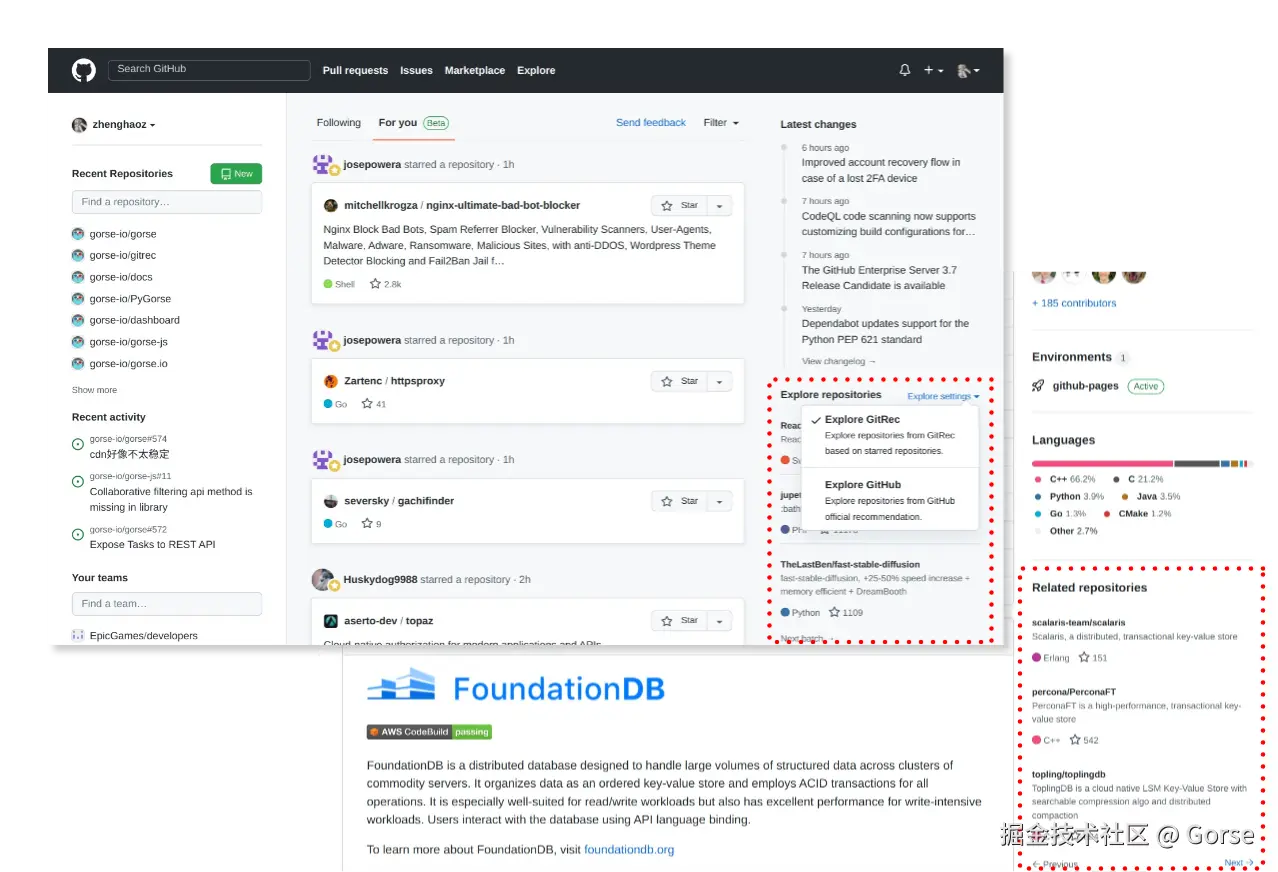Click the gorse-io/docs repository avatar icon
Viewport: 1278px width, 872px height.
[x=78, y=277]
